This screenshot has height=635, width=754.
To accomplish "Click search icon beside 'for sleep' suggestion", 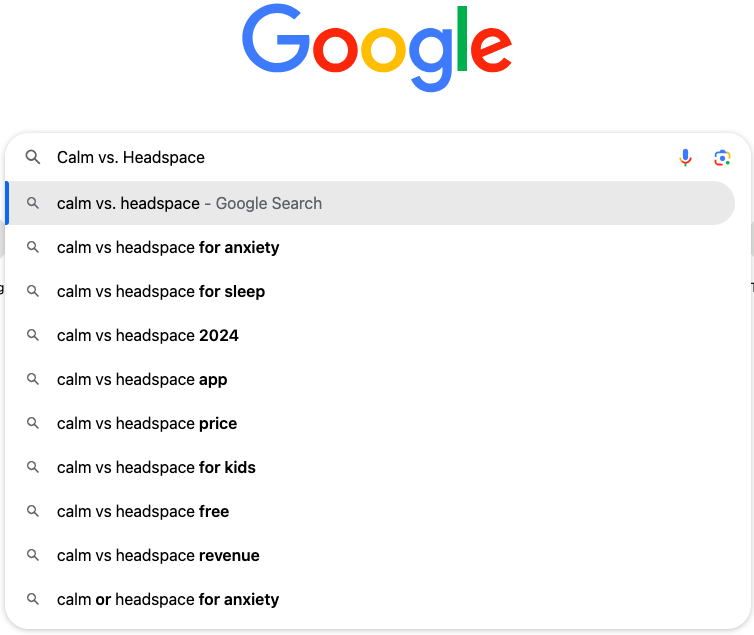I will [x=33, y=291].
